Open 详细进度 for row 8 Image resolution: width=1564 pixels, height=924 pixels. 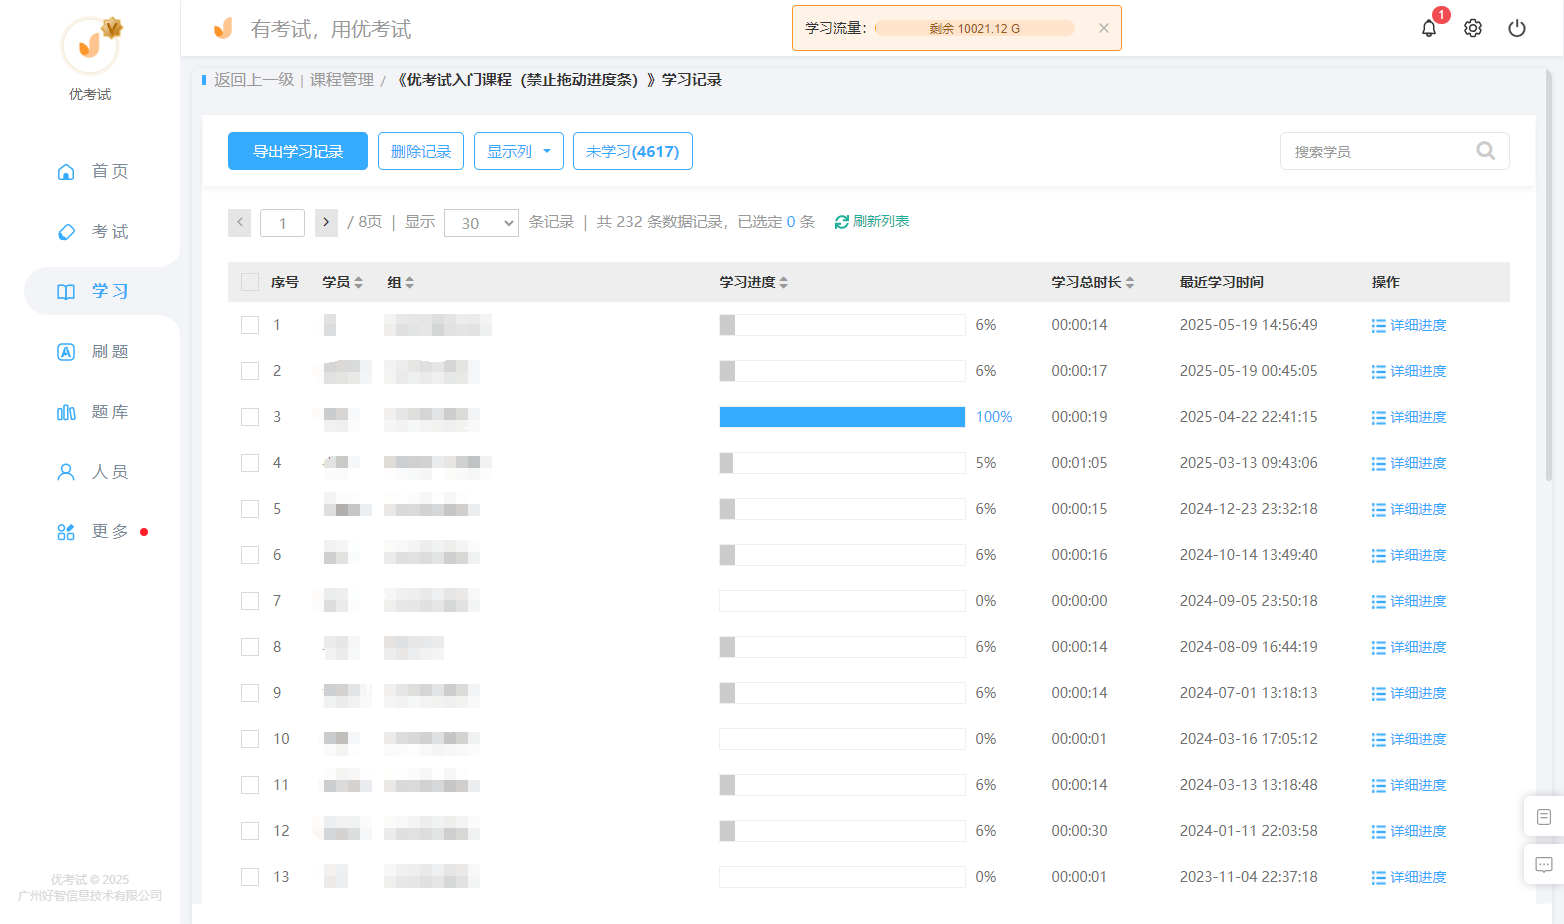tap(1409, 647)
